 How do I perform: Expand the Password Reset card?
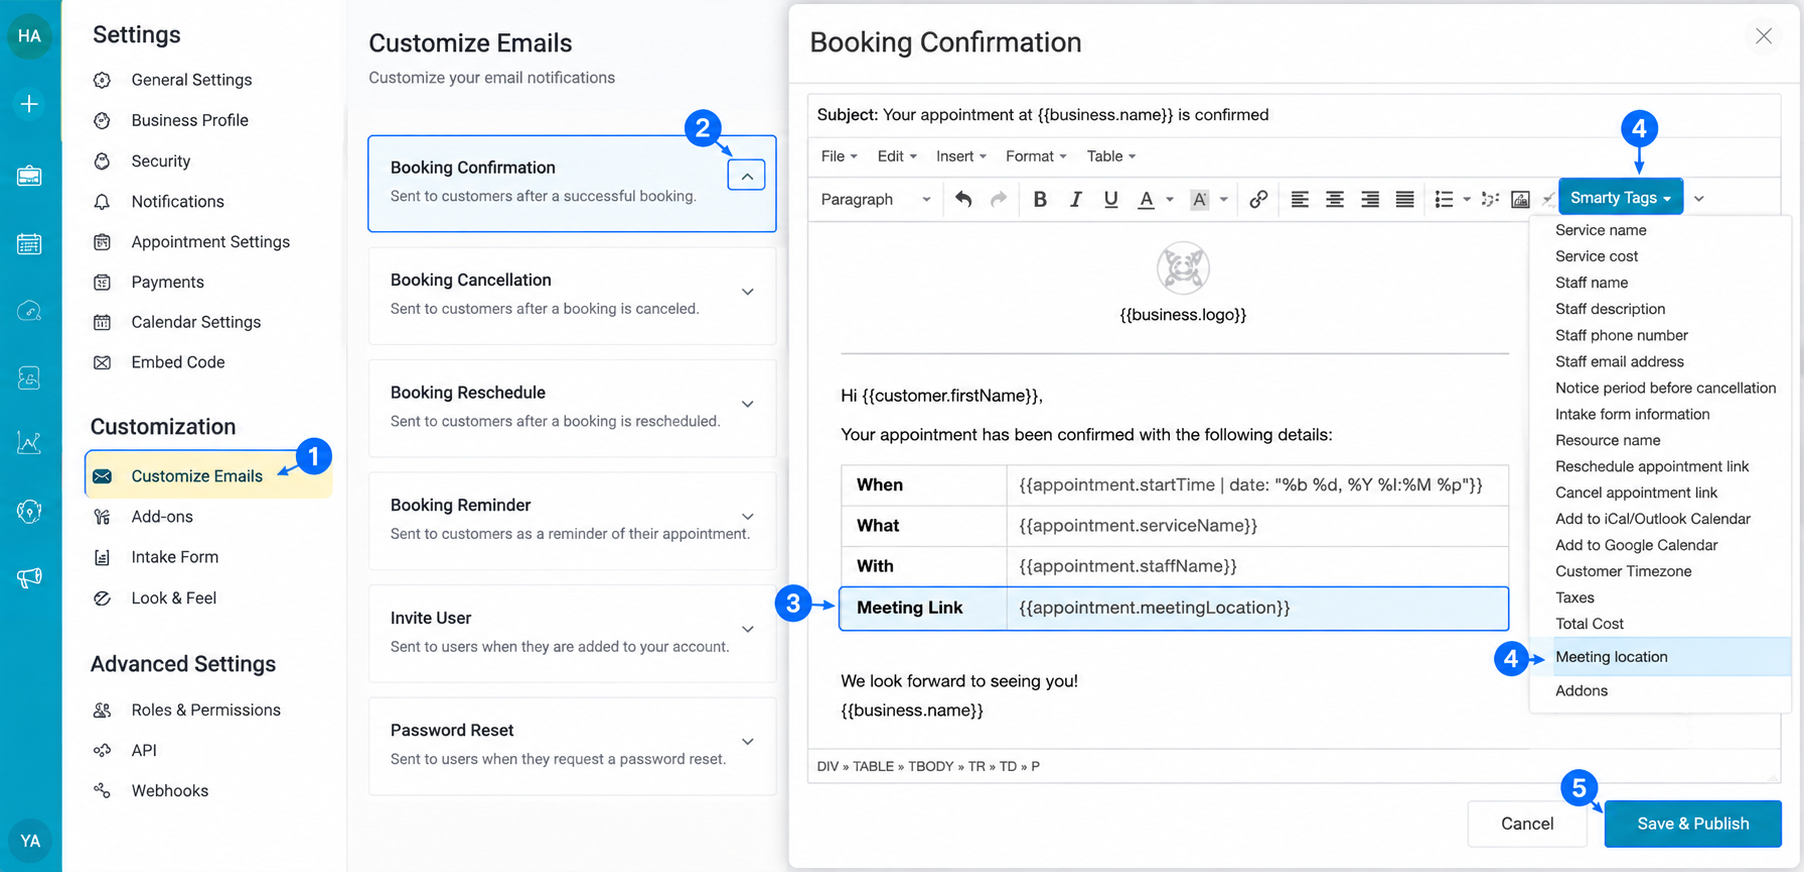tap(747, 742)
